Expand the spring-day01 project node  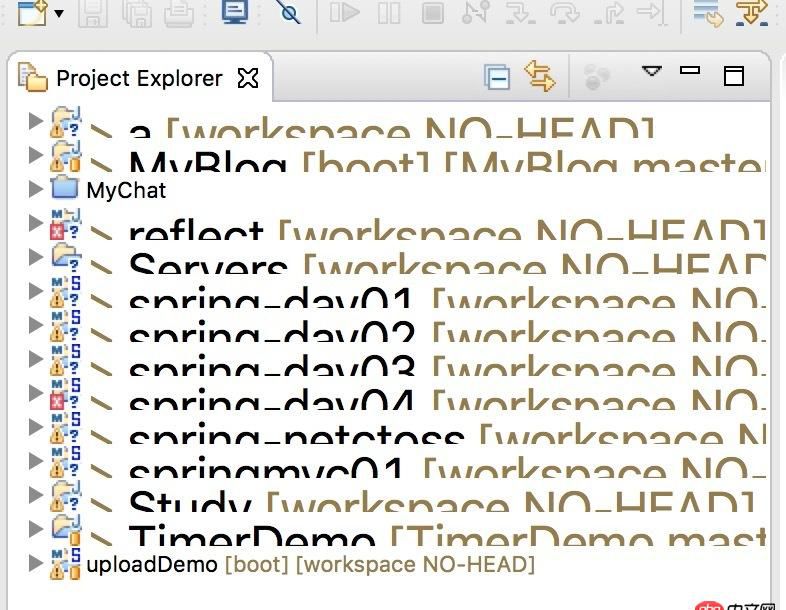36,291
